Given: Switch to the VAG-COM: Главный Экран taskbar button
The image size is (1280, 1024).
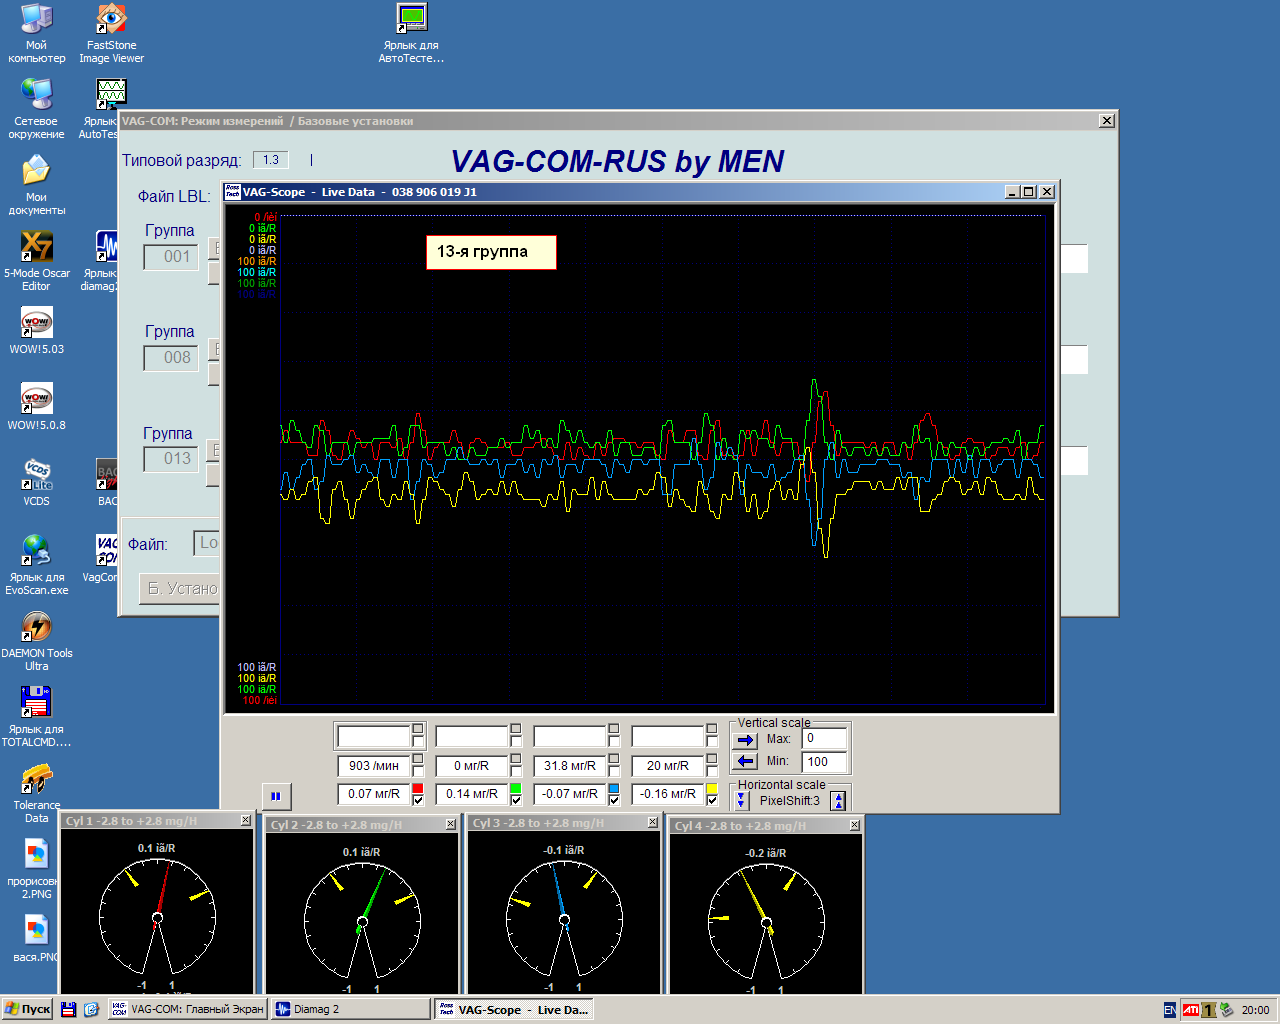Looking at the screenshot, I should coord(187,1010).
